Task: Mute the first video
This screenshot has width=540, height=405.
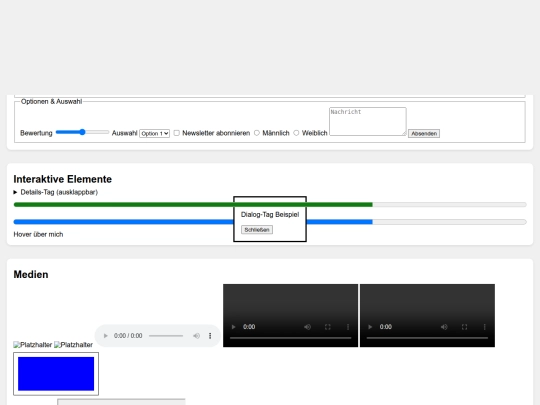Action: coord(307,327)
